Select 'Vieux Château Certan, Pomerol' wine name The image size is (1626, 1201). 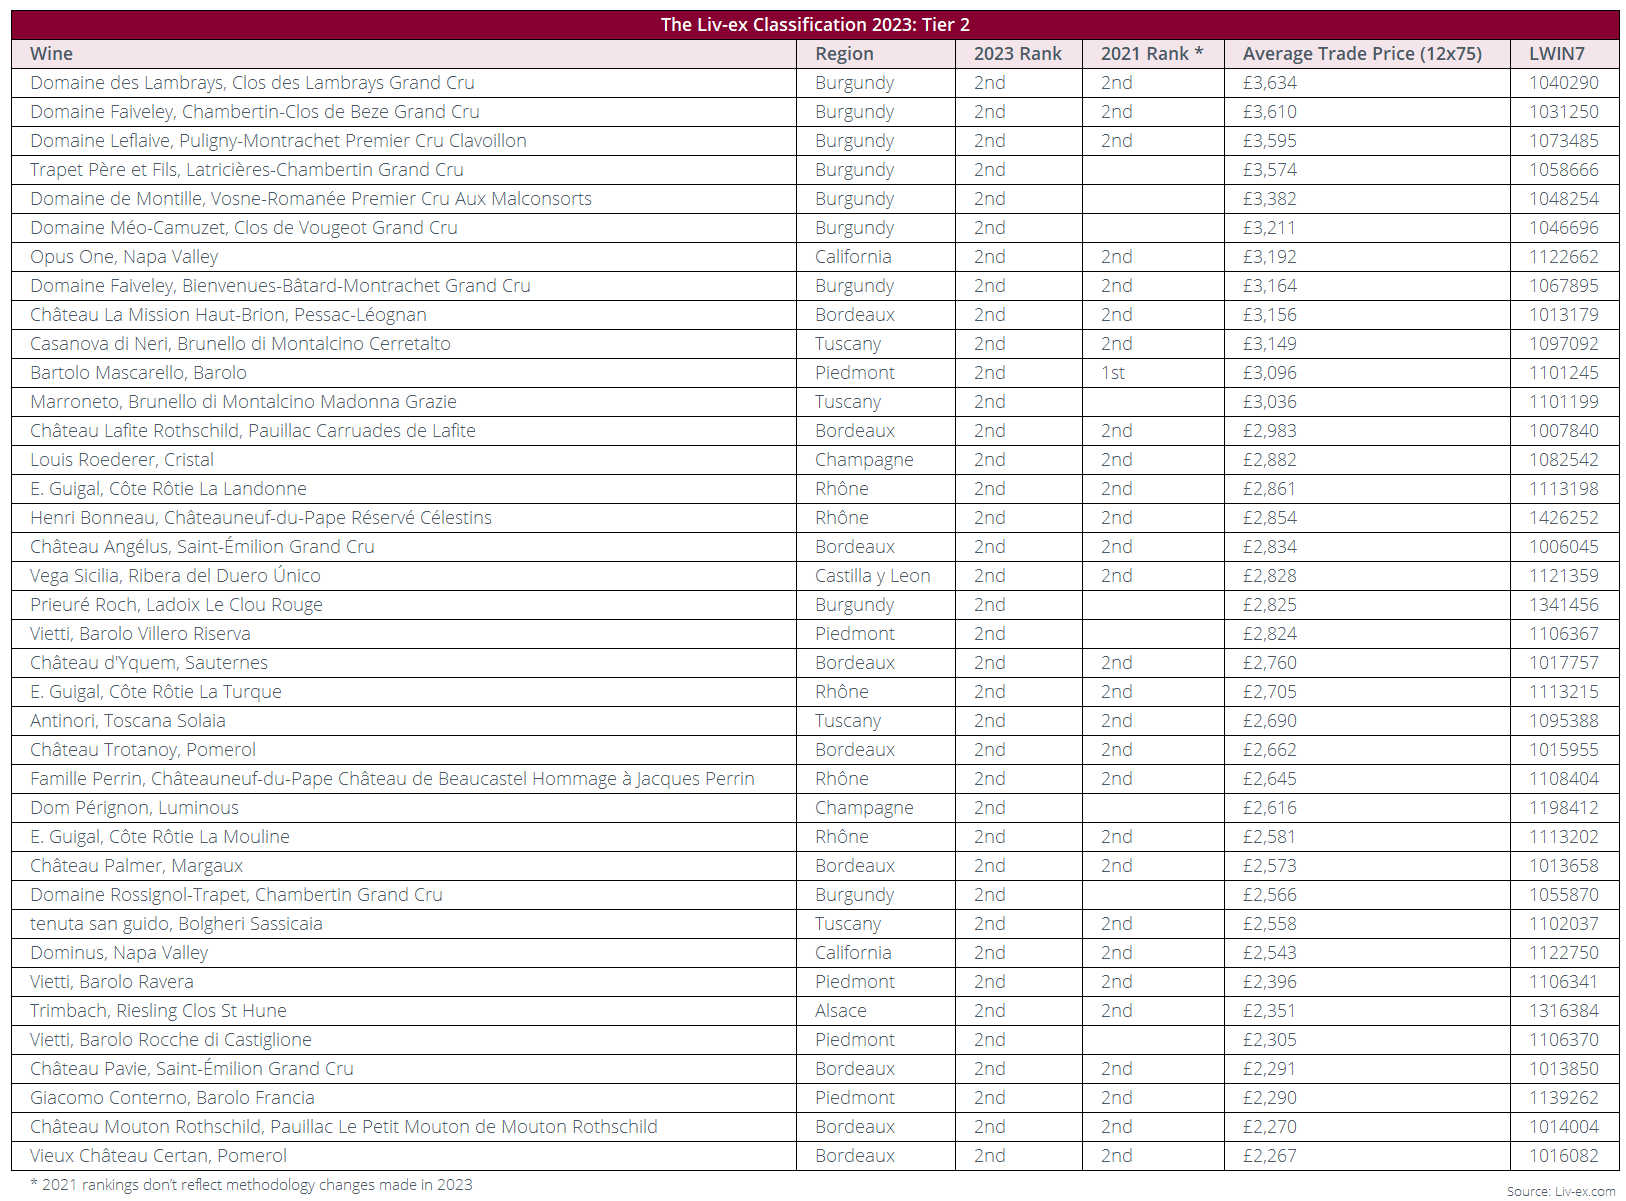(158, 1156)
